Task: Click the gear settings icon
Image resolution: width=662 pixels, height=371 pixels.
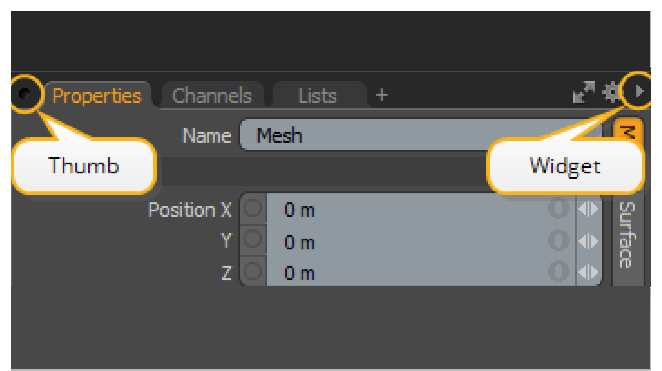Action: tap(611, 92)
